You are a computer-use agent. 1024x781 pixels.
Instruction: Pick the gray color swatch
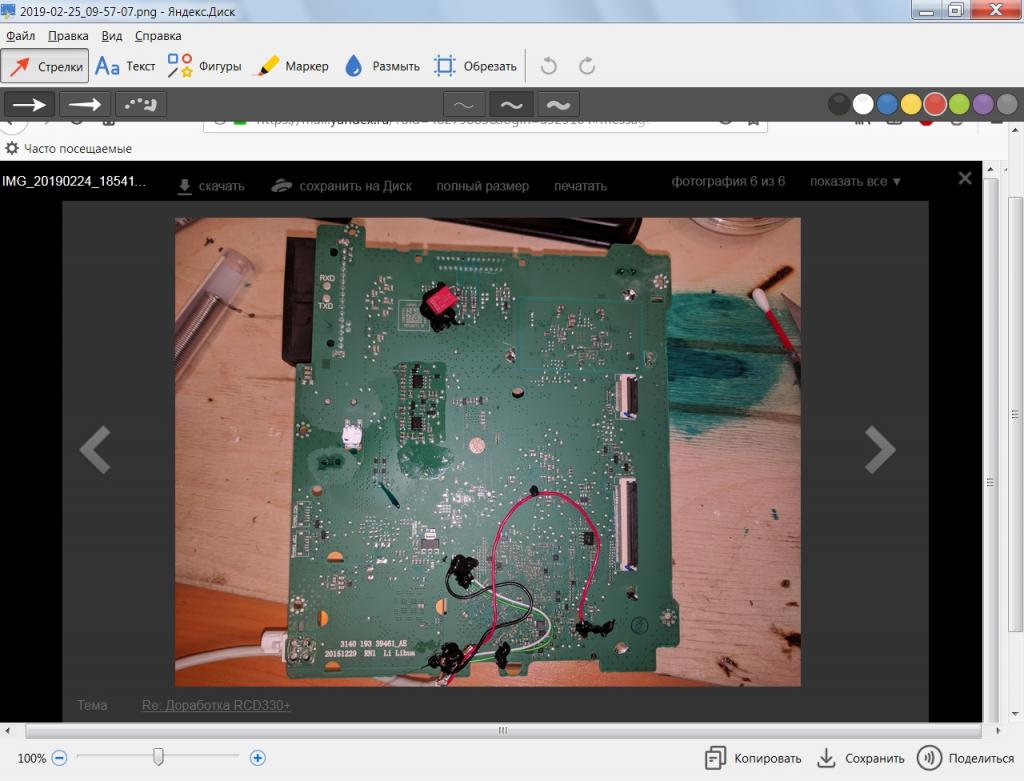[1007, 104]
